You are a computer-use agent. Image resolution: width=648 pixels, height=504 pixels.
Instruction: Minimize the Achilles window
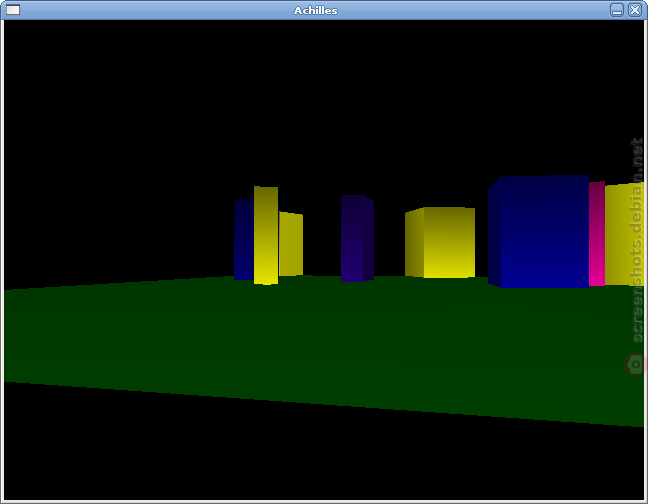pos(617,10)
